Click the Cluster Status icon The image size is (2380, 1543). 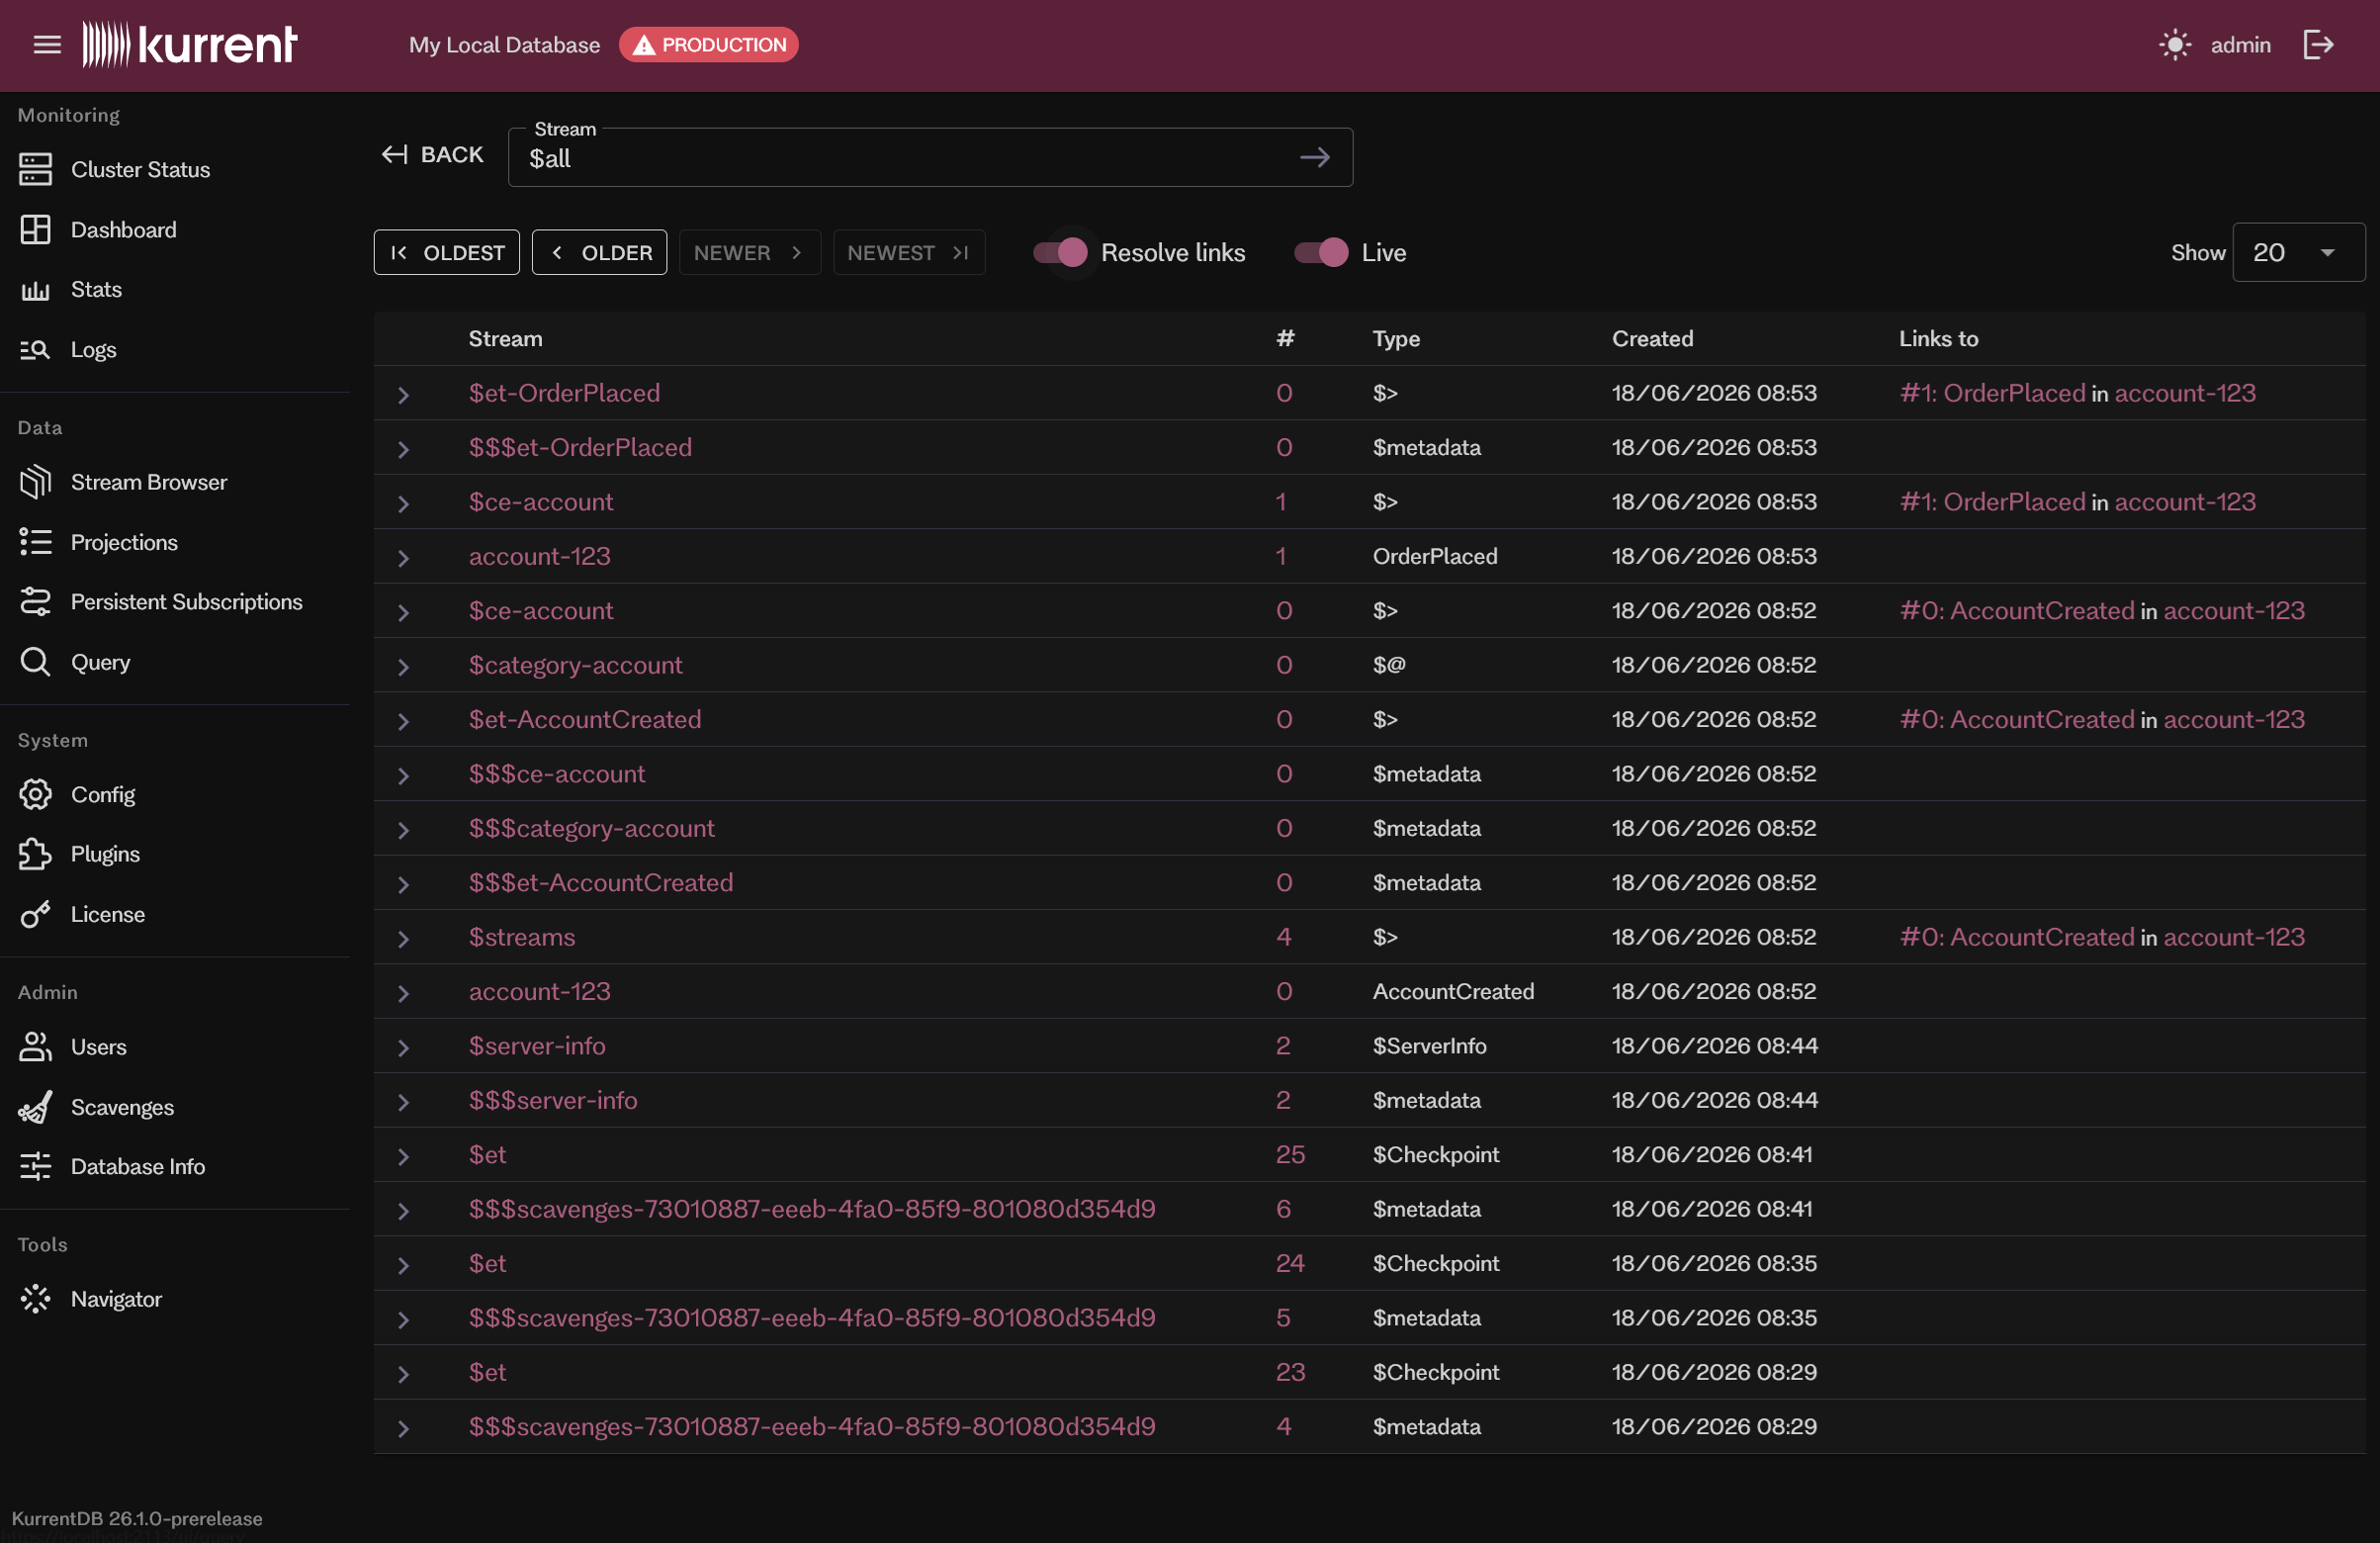tap(35, 169)
